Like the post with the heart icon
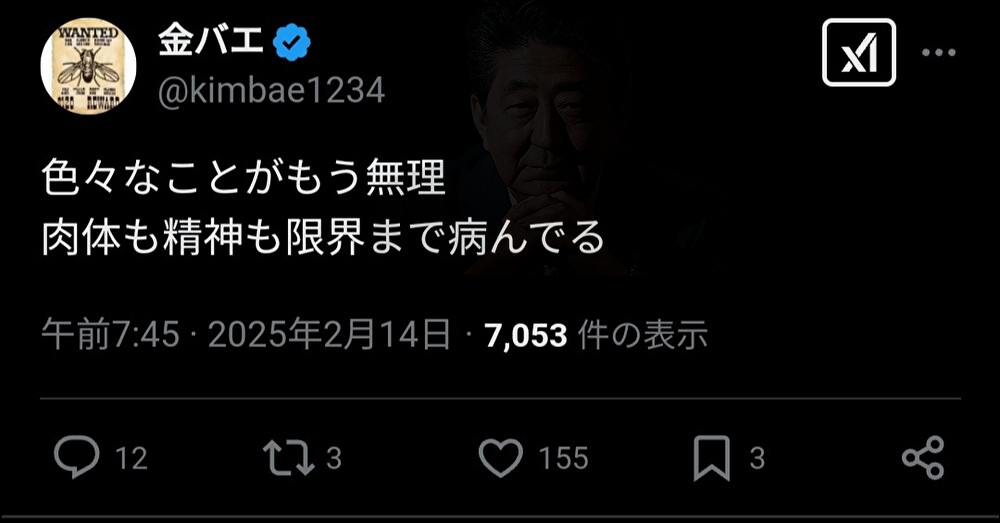The width and height of the screenshot is (1000, 523). [x=501, y=458]
